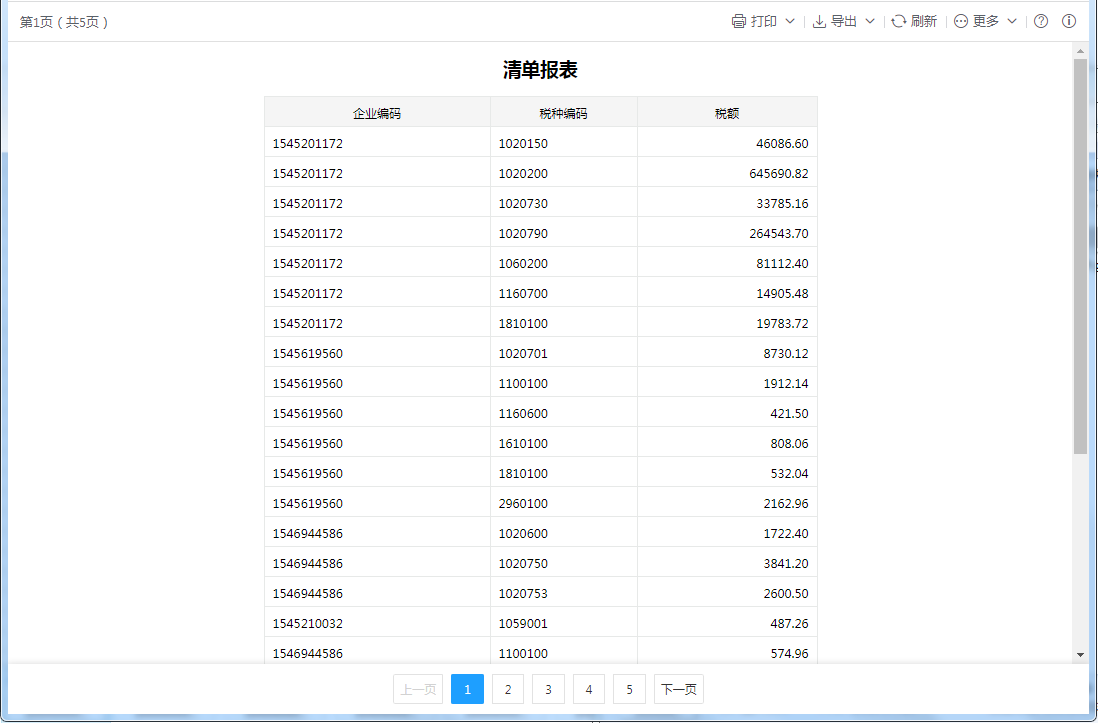
Task: Open help via the question mark icon
Action: coord(1041,21)
